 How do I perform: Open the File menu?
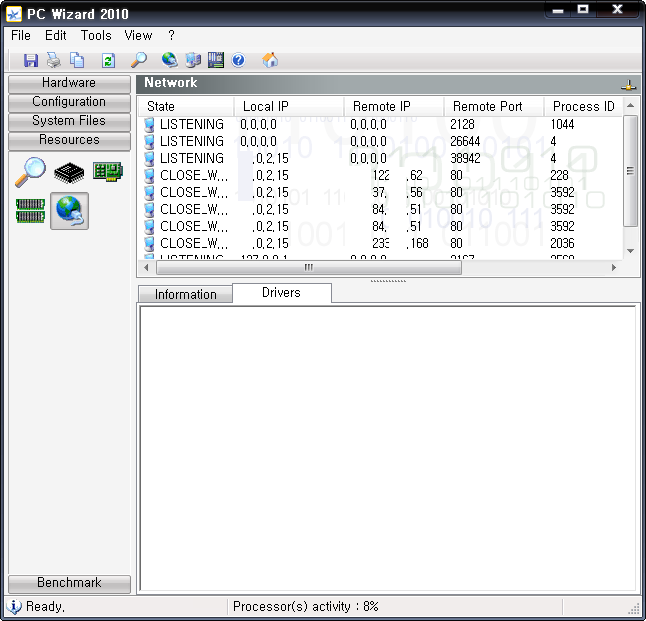pyautogui.click(x=21, y=36)
